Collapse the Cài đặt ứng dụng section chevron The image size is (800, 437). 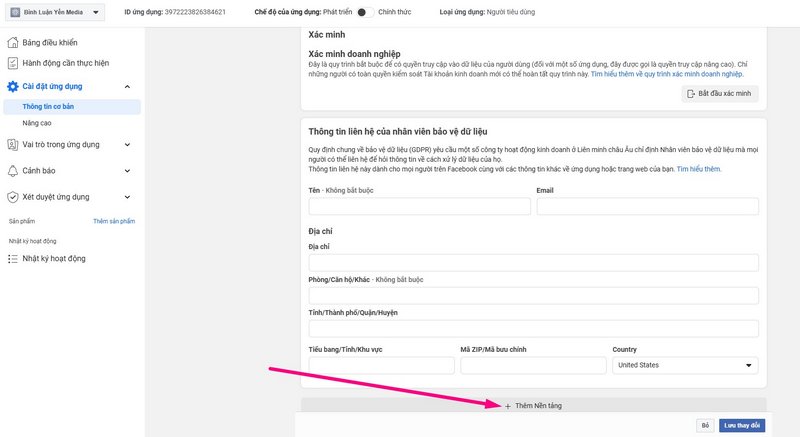coord(127,87)
